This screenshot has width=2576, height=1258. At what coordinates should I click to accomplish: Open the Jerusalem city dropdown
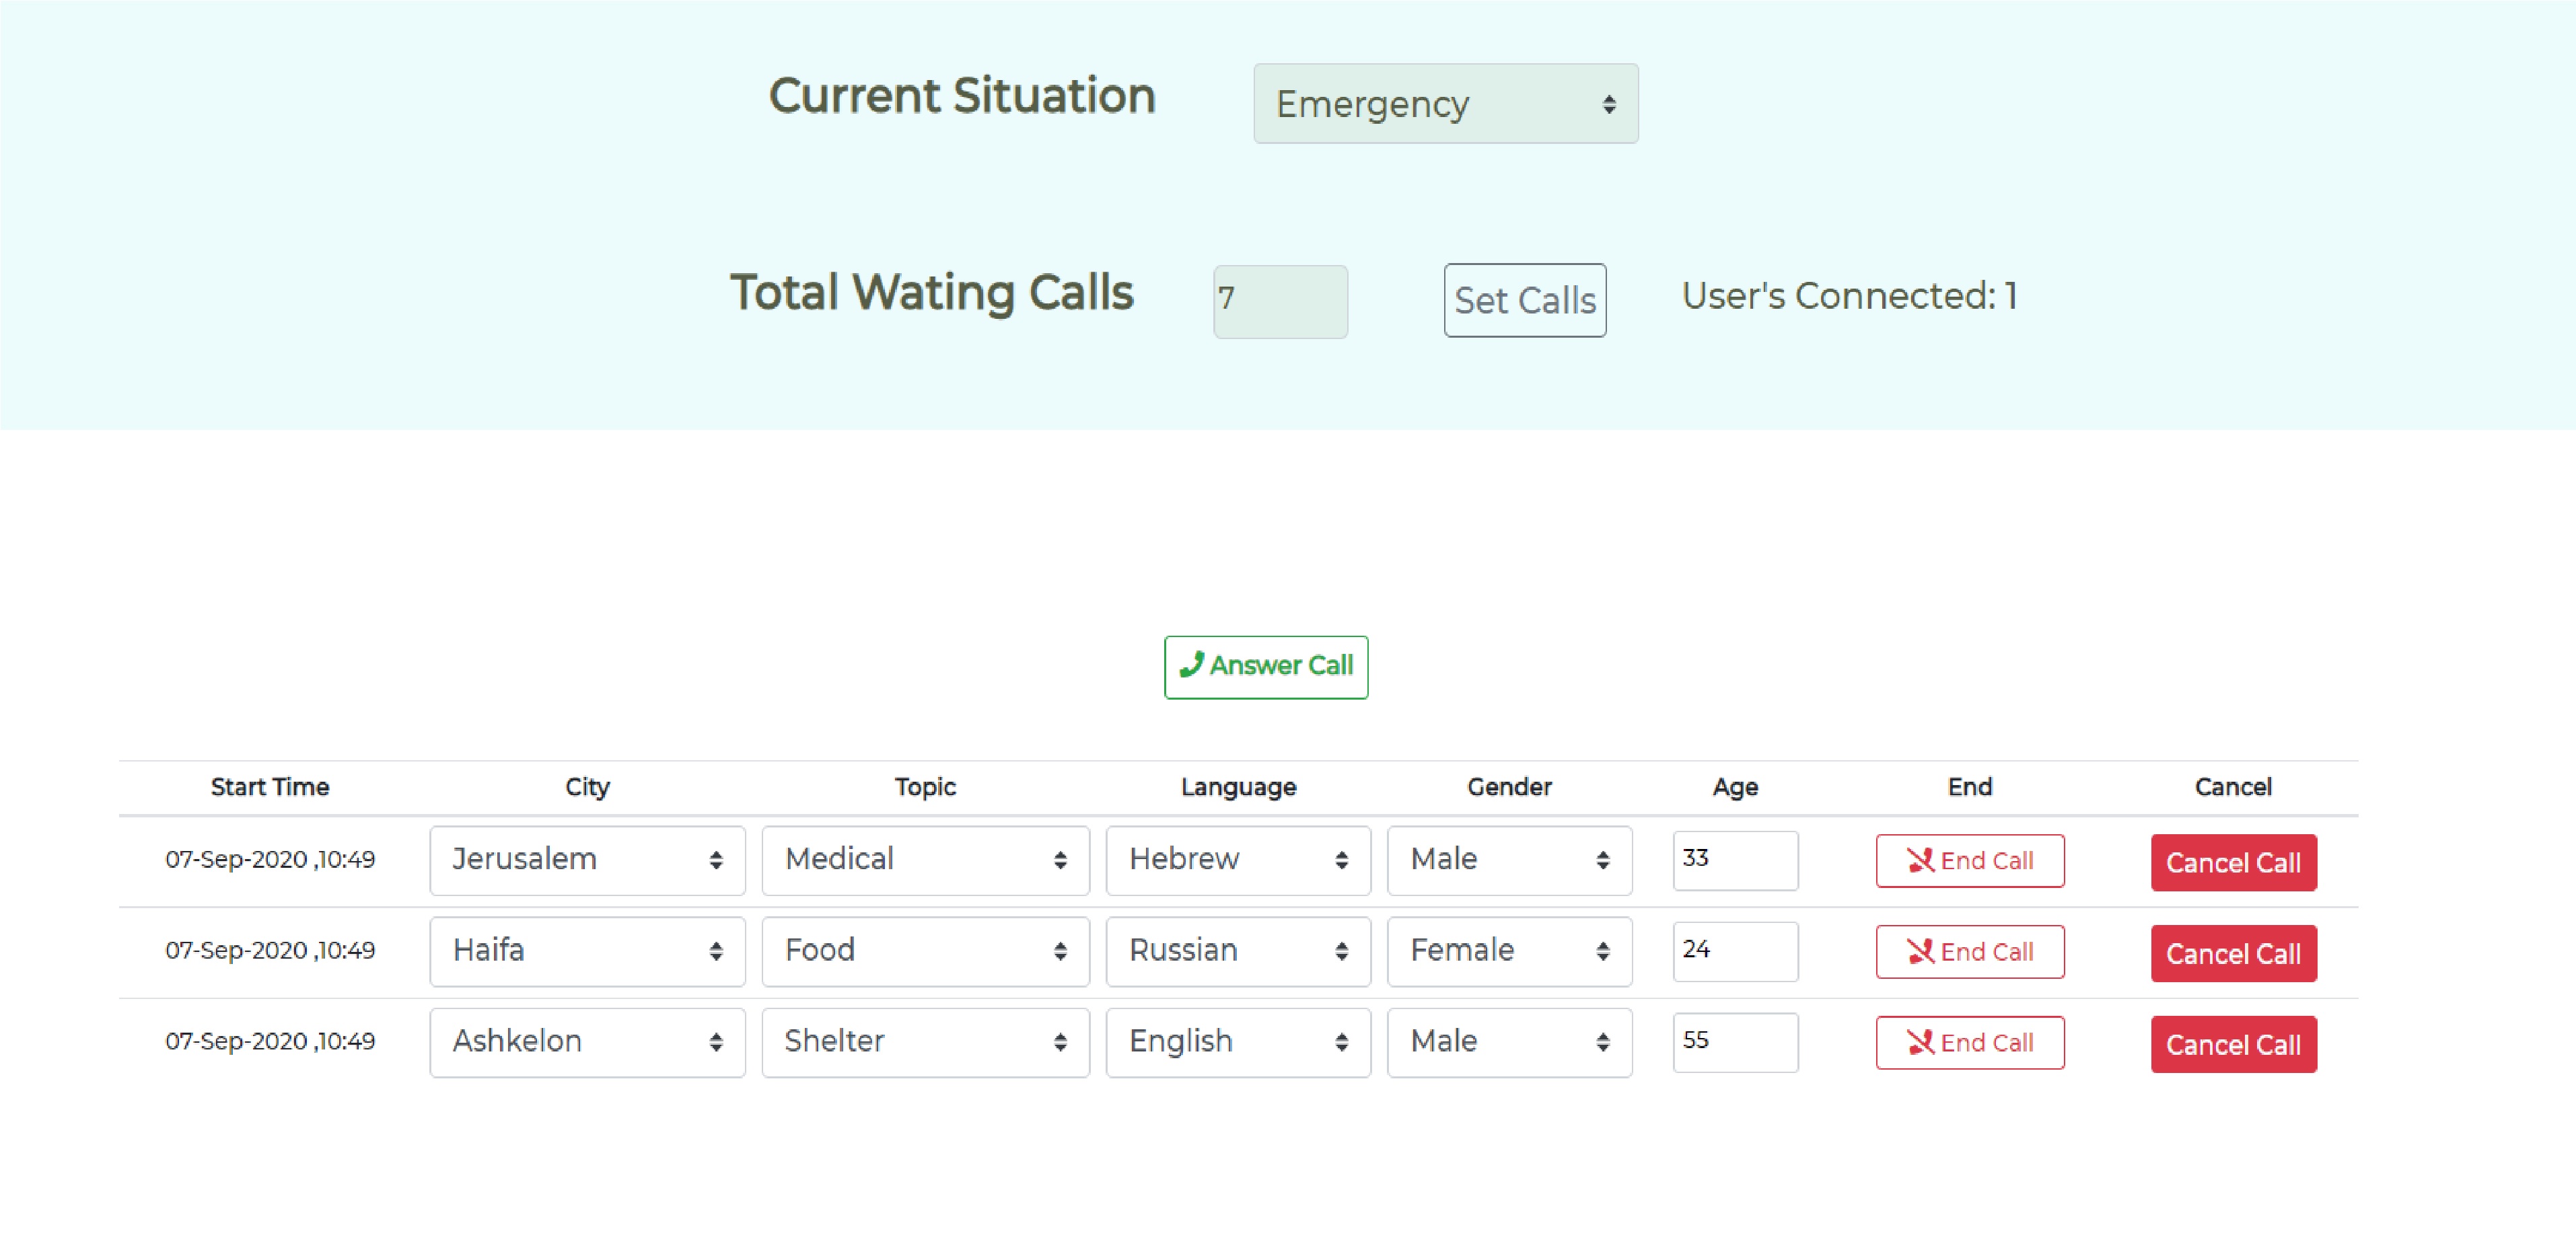[587, 860]
